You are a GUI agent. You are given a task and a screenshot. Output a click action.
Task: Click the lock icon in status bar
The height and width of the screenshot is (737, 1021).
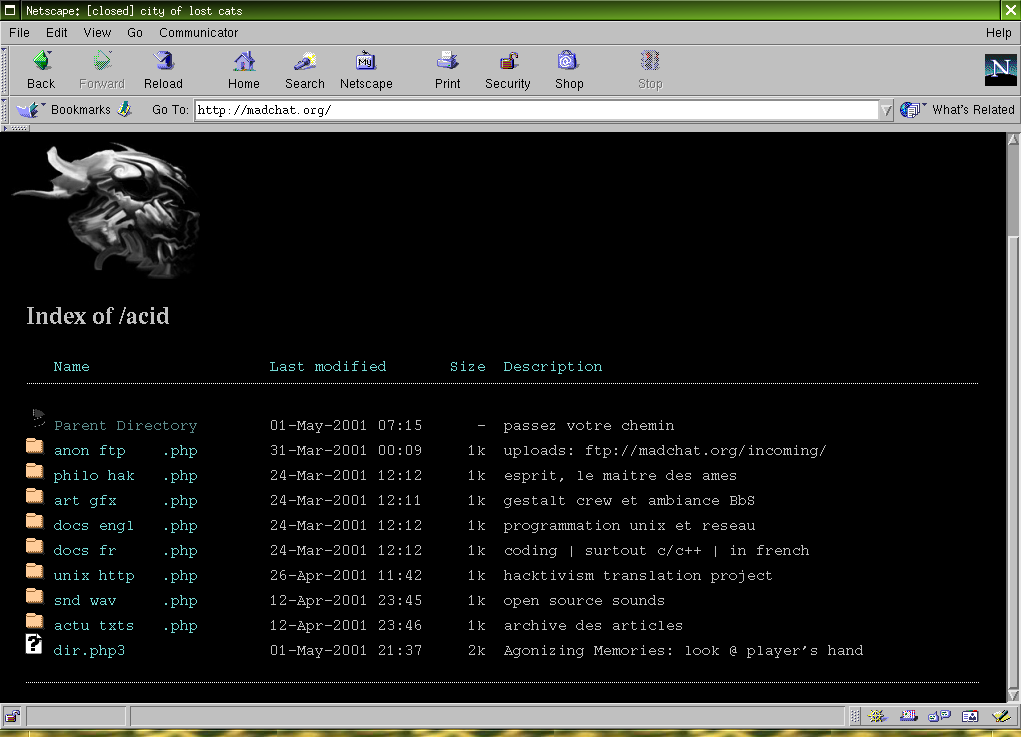[12, 716]
